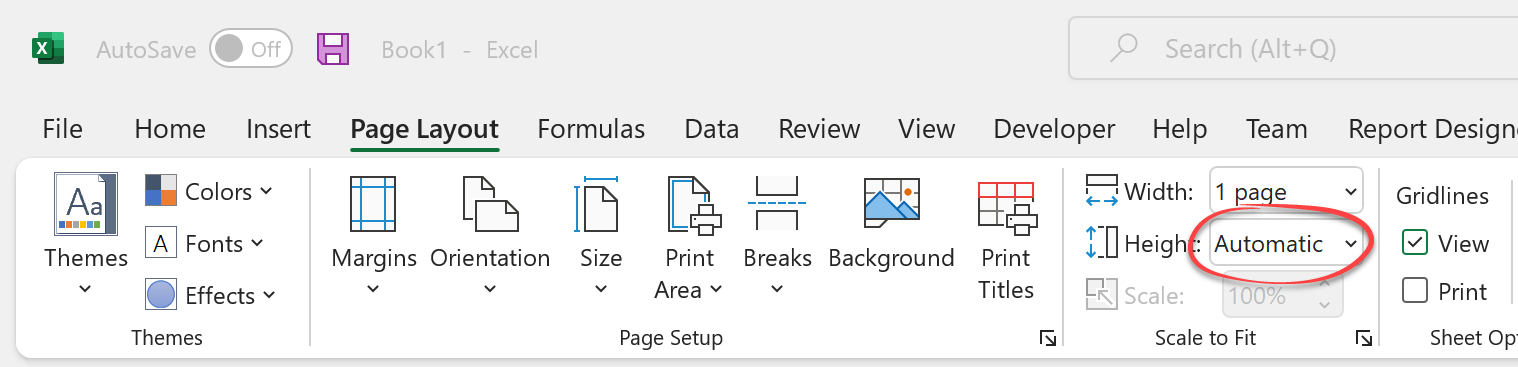Screen dimensions: 1518x367
Task: Go to the Data tab
Action: (712, 129)
